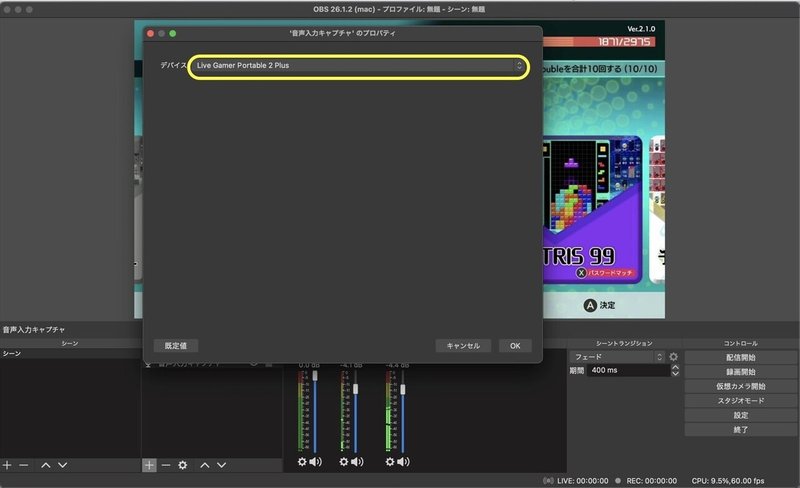Select the シーン item in the Scenes list
This screenshot has height=488, width=800.
click(x=70, y=353)
